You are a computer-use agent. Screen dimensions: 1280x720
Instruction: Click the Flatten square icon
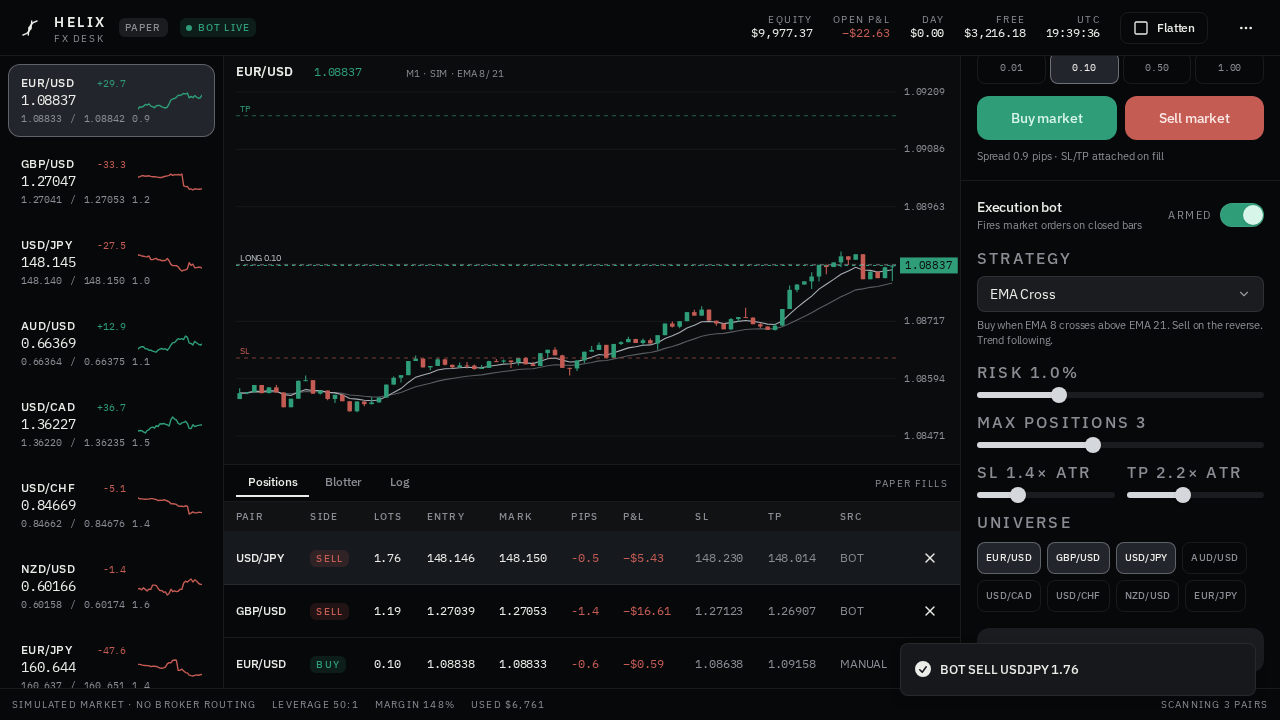coord(1141,28)
